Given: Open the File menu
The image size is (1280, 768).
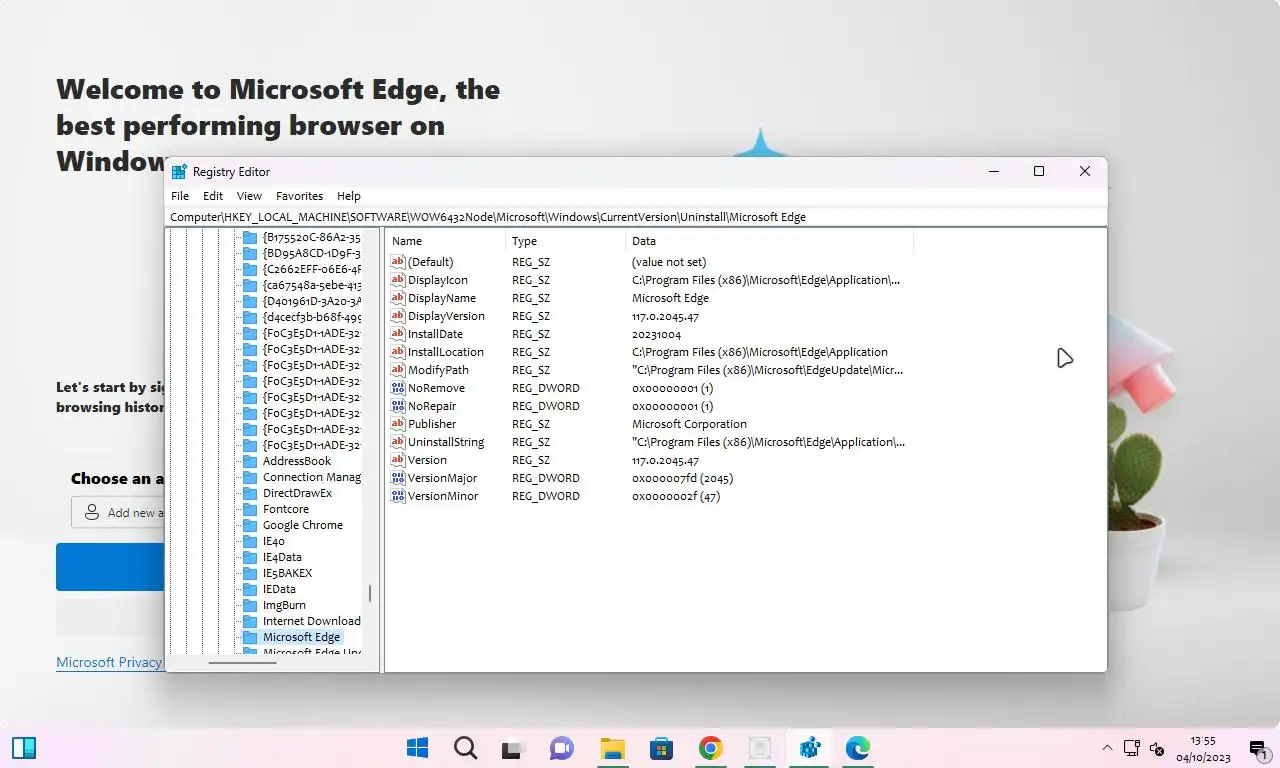Looking at the screenshot, I should [x=180, y=196].
